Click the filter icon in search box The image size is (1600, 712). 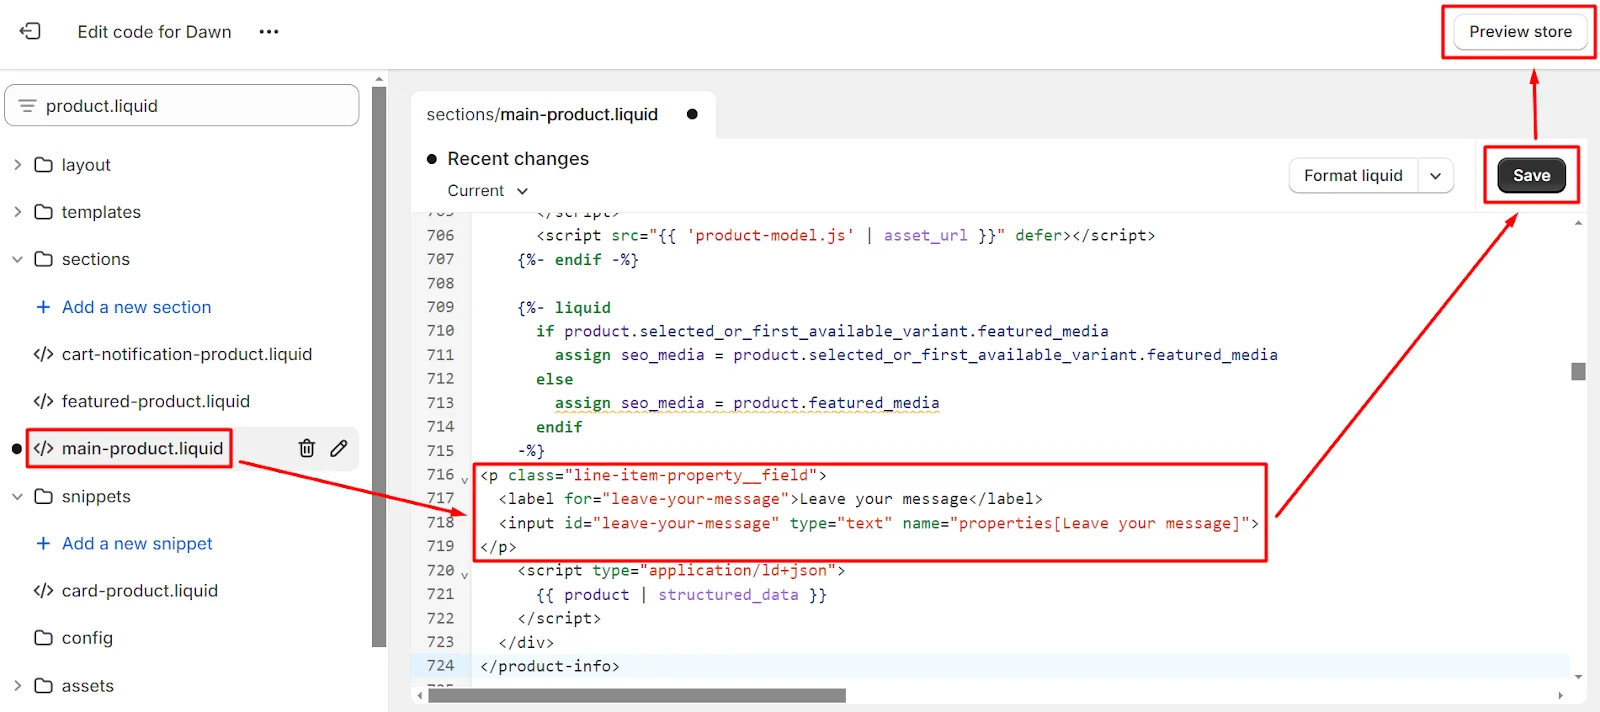tap(27, 106)
